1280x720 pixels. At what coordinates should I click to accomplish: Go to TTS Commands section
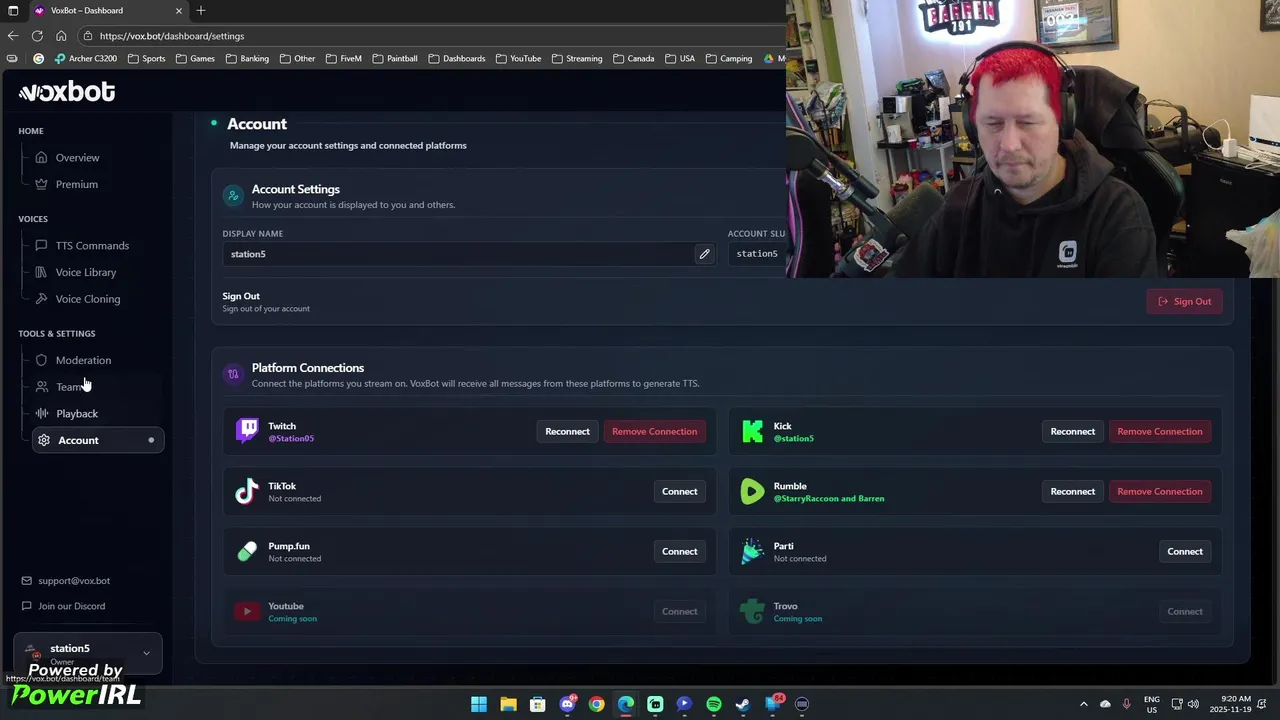[x=92, y=245]
